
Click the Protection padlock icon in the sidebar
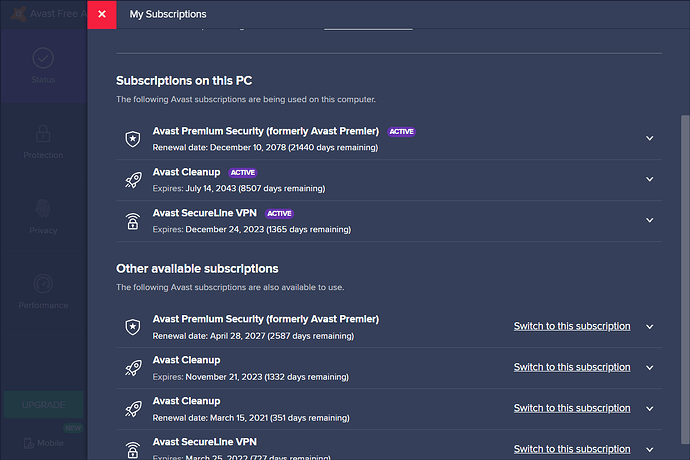(x=43, y=133)
